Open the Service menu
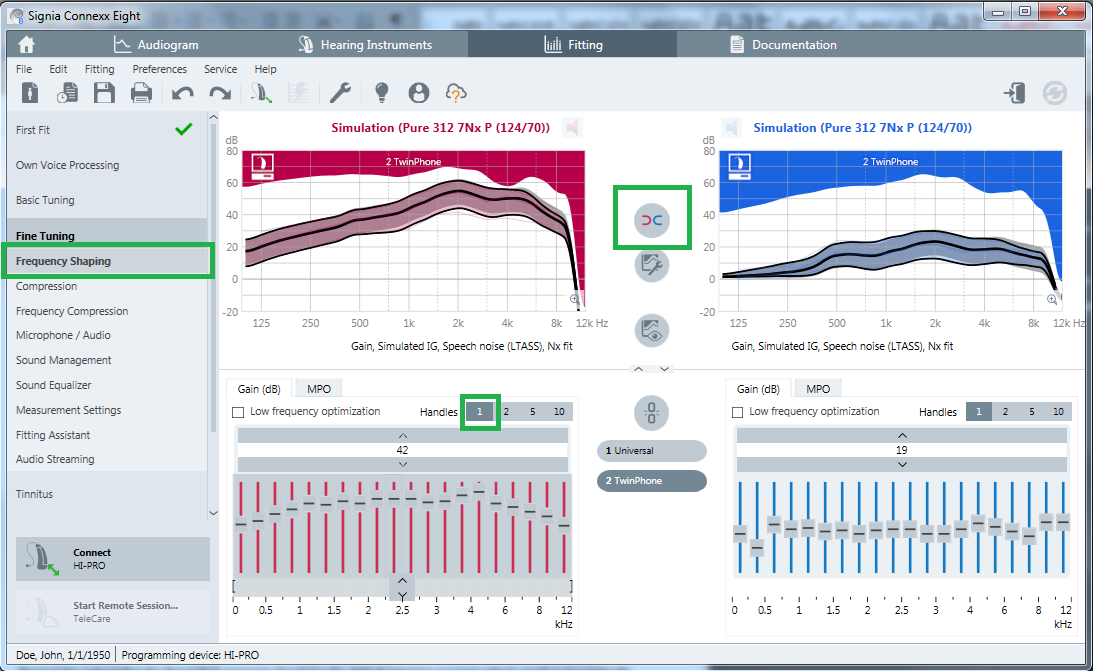This screenshot has width=1093, height=671. [x=220, y=69]
